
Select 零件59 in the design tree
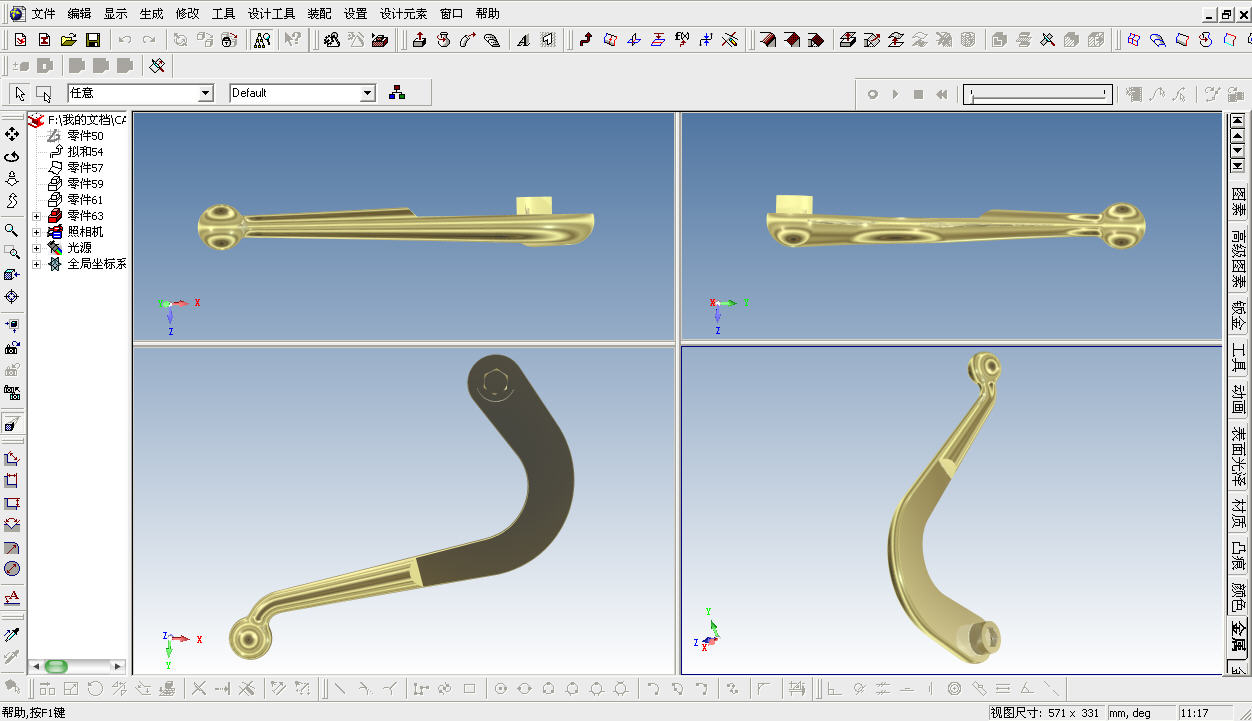pyautogui.click(x=85, y=184)
